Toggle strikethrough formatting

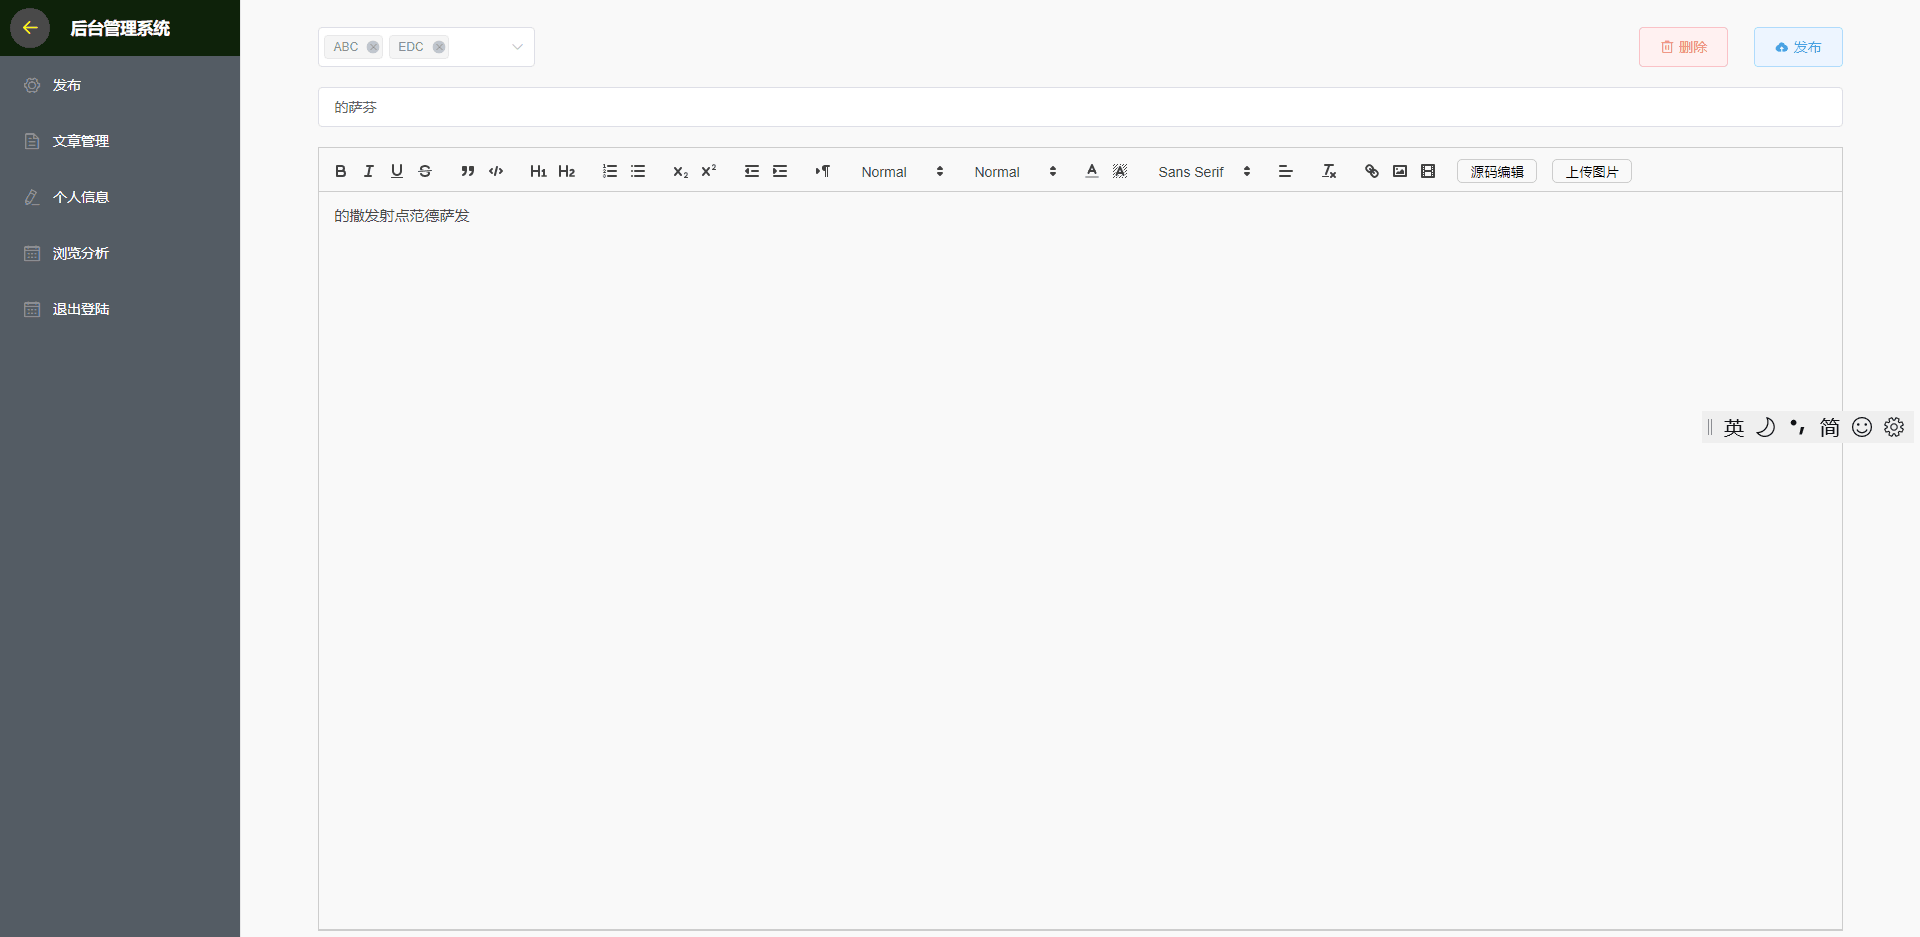425,171
